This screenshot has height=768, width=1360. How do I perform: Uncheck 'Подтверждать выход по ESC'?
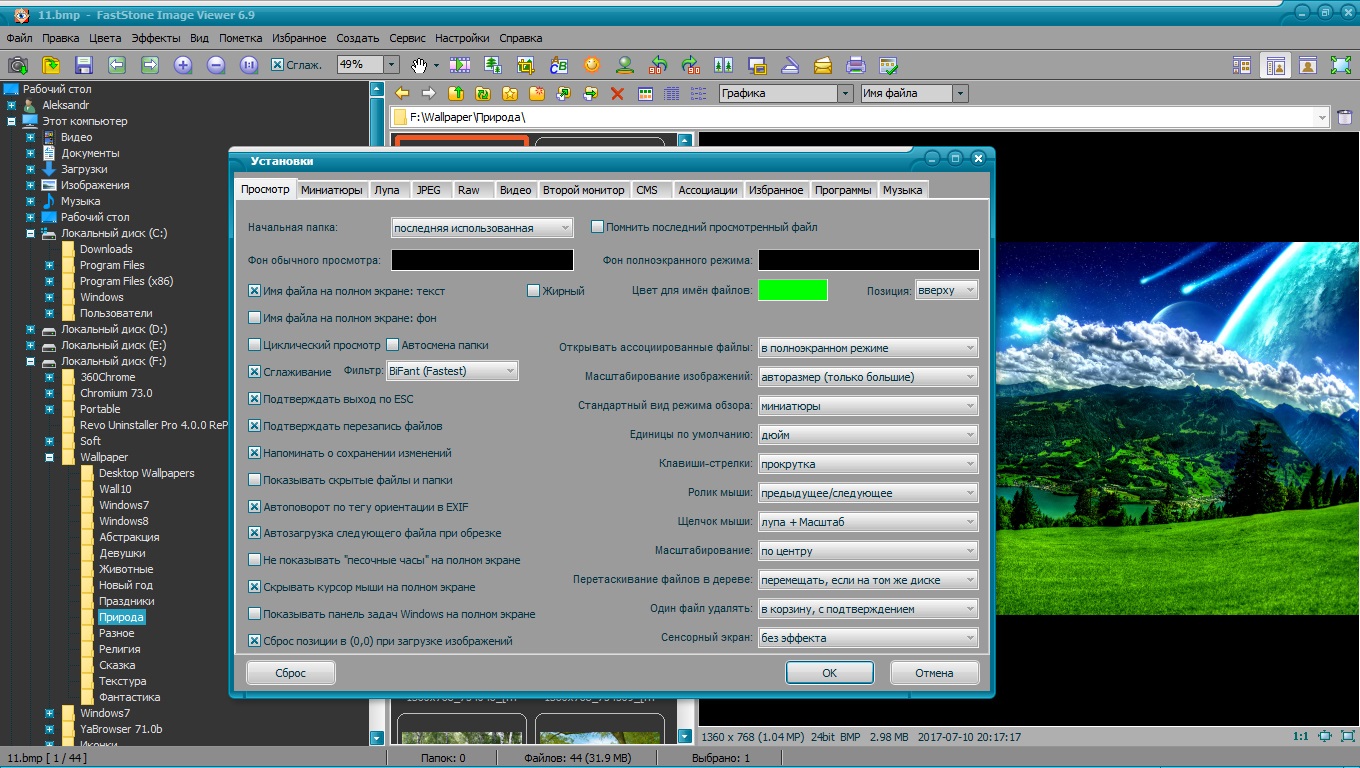pyautogui.click(x=255, y=399)
